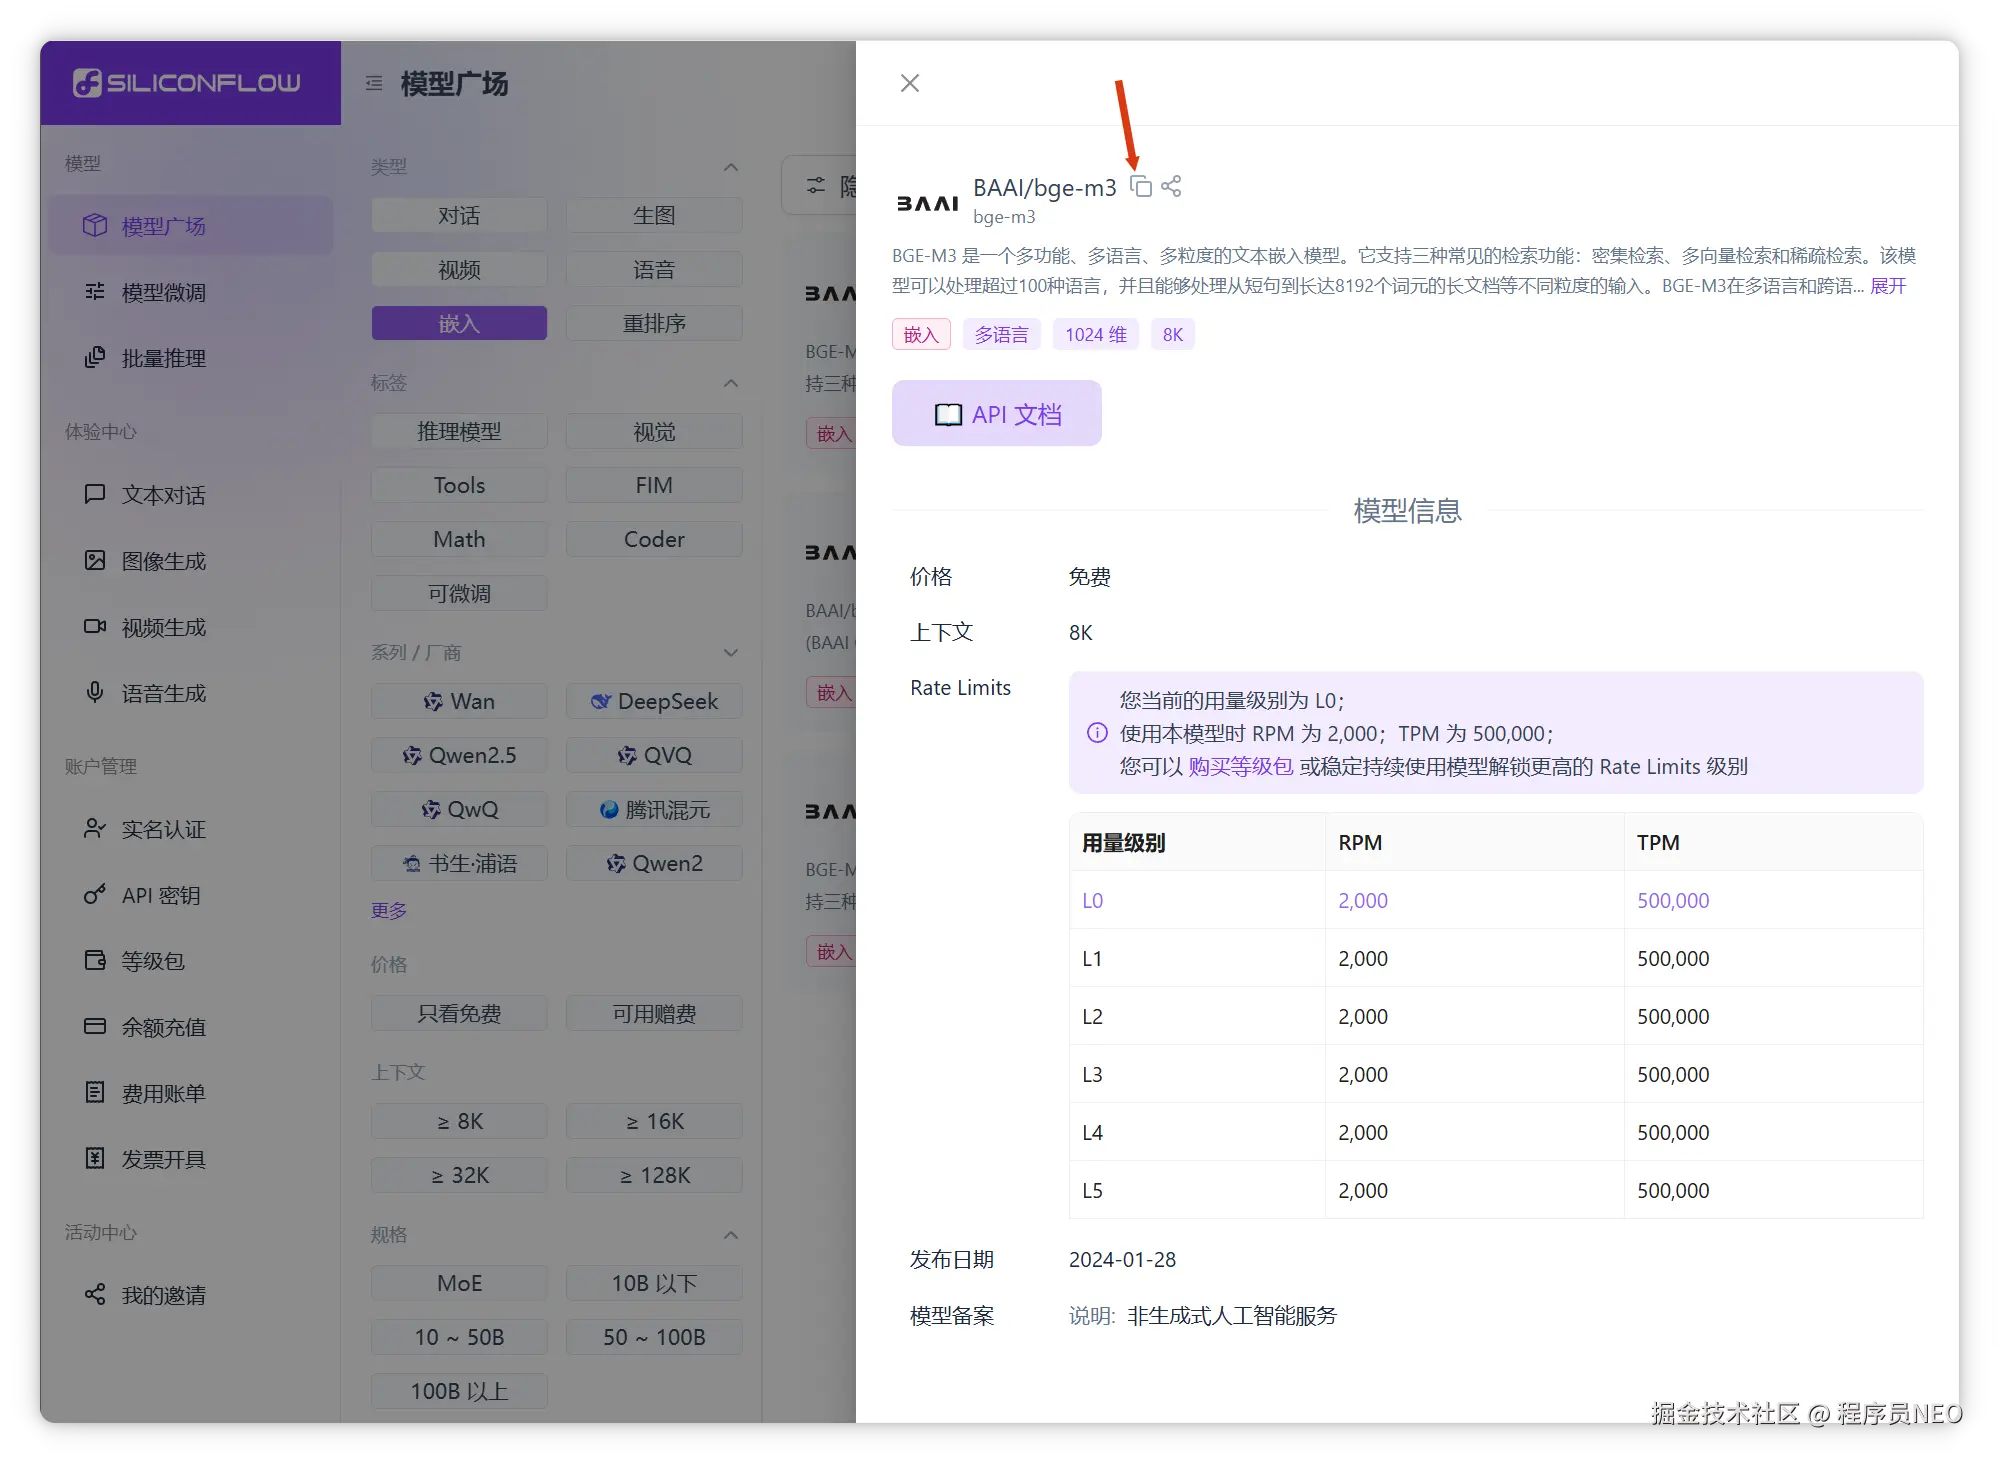Select 文本对话 in sidebar menu

click(x=164, y=495)
